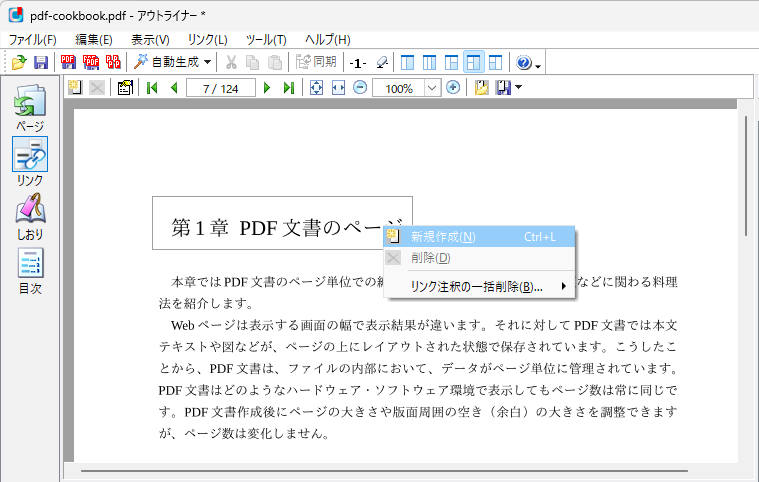Open the 表示(V) menu
This screenshot has width=759, height=482.
(150, 39)
